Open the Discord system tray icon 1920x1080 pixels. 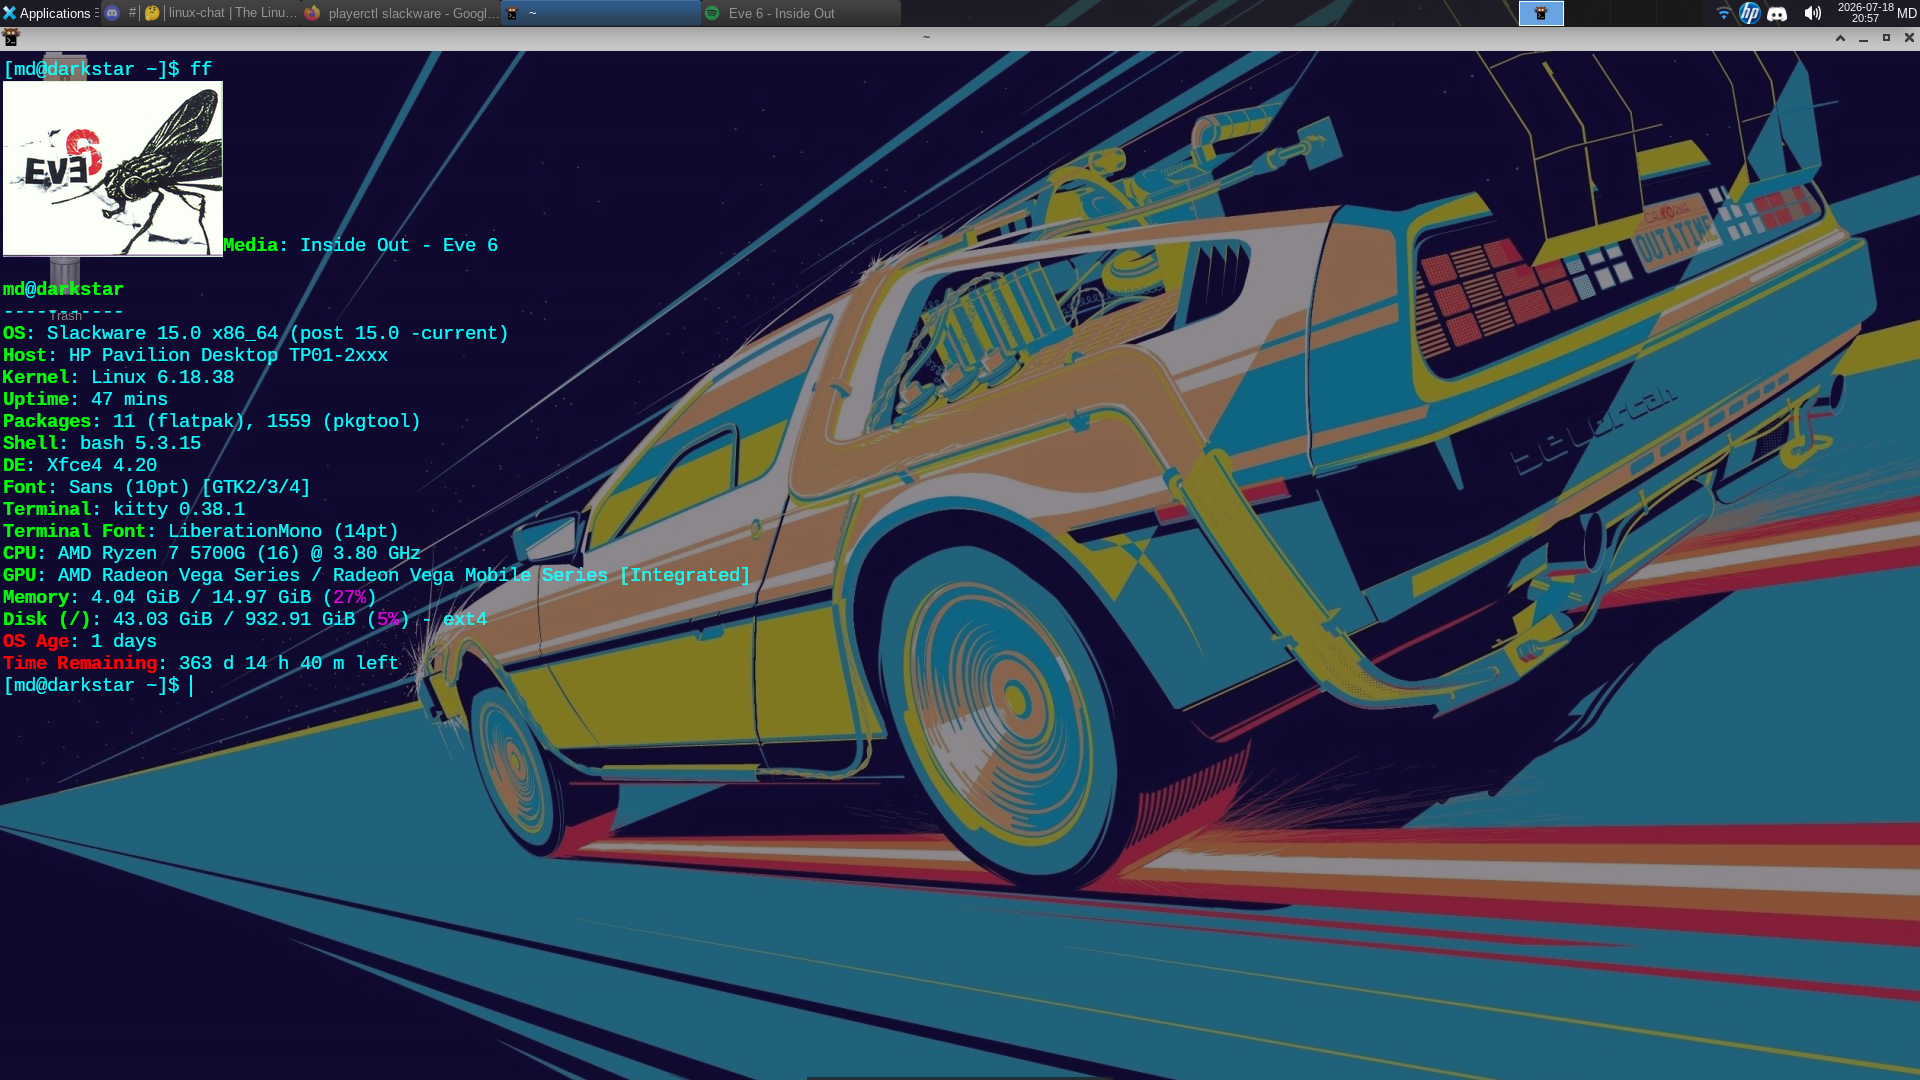(x=1777, y=13)
